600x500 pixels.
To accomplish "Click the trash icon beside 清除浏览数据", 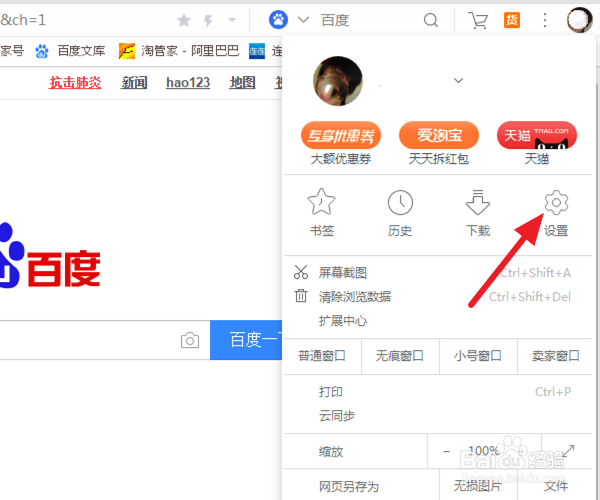I will click(301, 296).
